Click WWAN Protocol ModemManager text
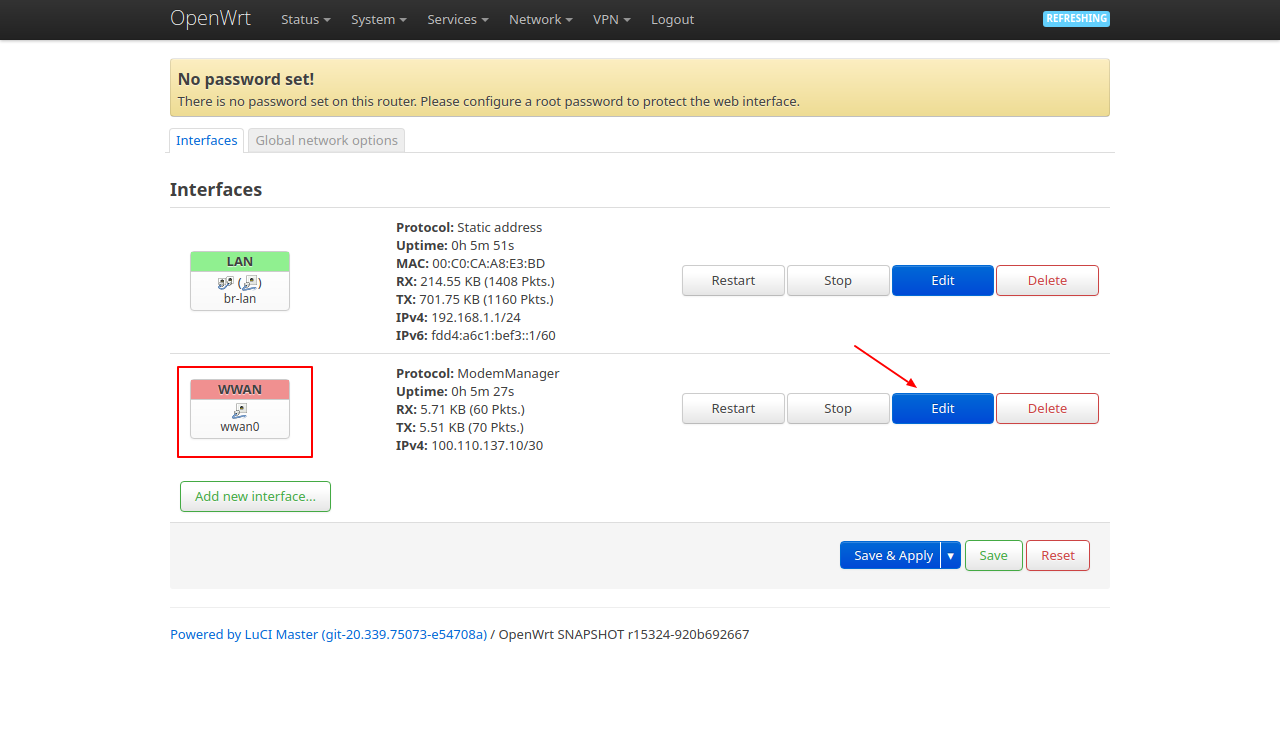1280x747 pixels. (508, 374)
